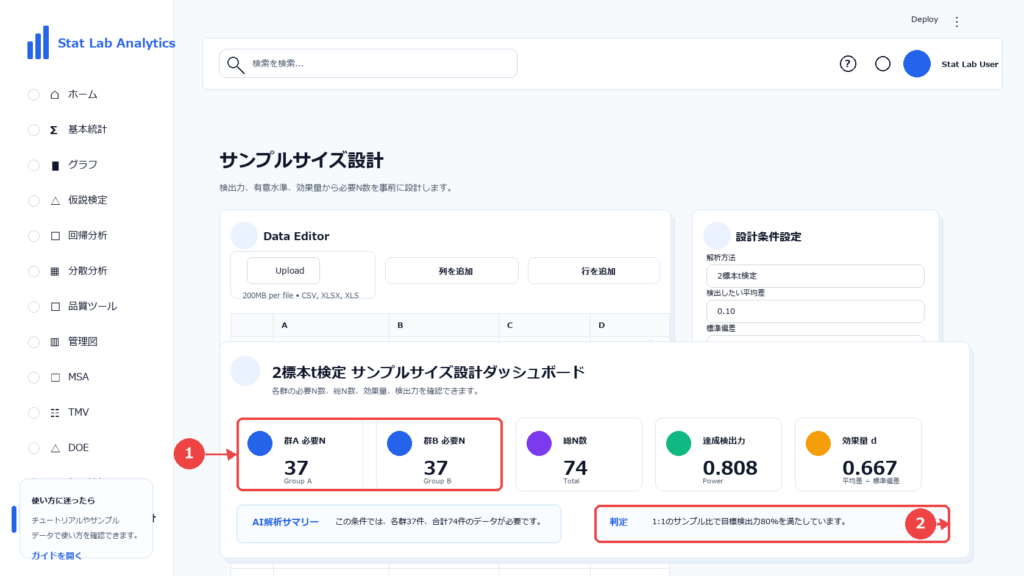
Task: Open the ホーム page label
Action: click(x=83, y=95)
